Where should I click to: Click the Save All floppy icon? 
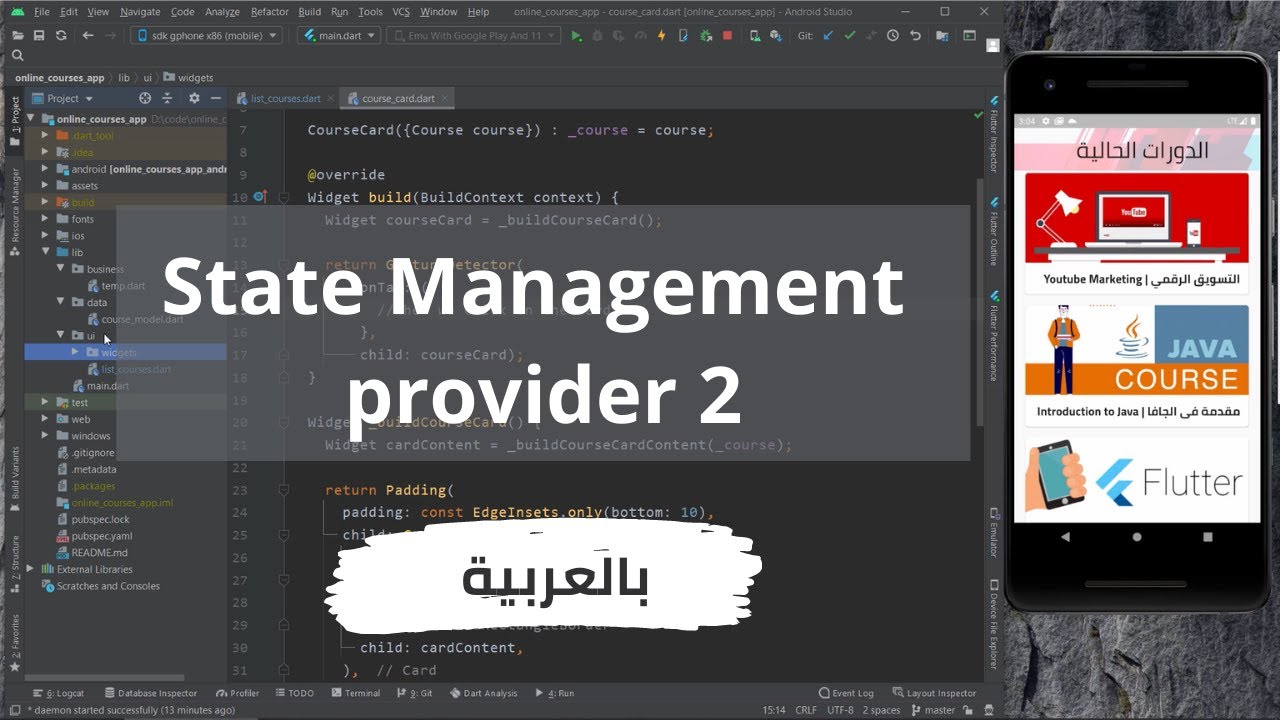[x=39, y=36]
